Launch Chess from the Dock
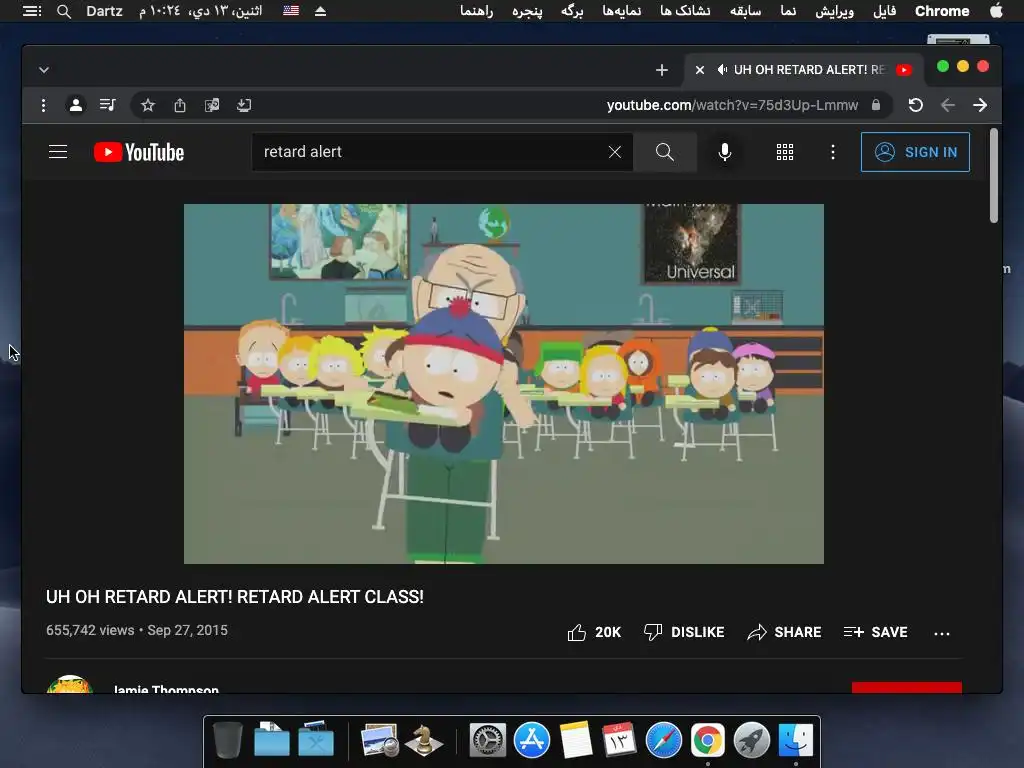The width and height of the screenshot is (1024, 768). coord(423,740)
